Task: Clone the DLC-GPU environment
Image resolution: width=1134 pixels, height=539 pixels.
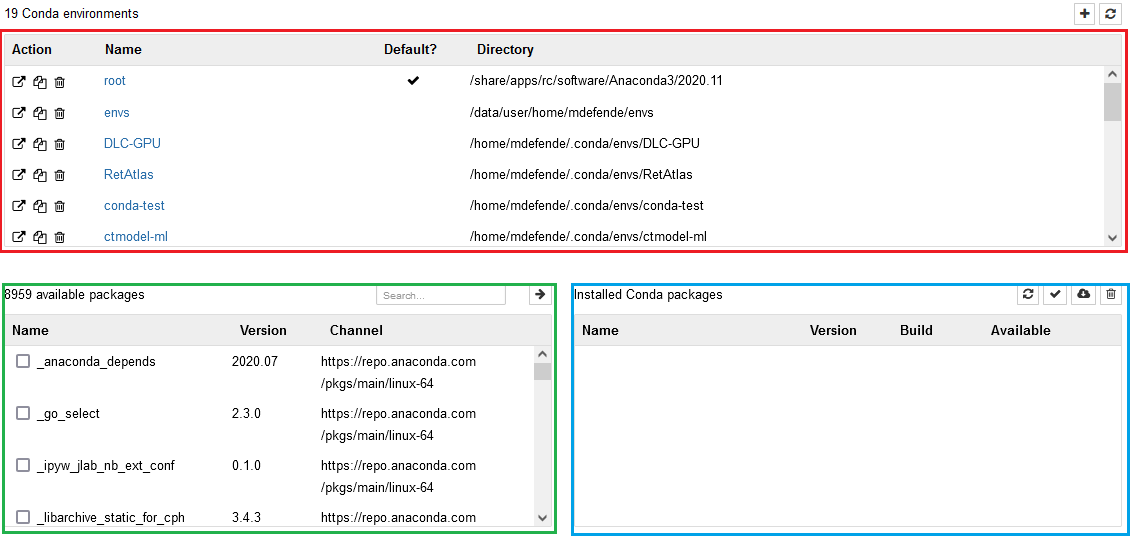Action: (40, 144)
